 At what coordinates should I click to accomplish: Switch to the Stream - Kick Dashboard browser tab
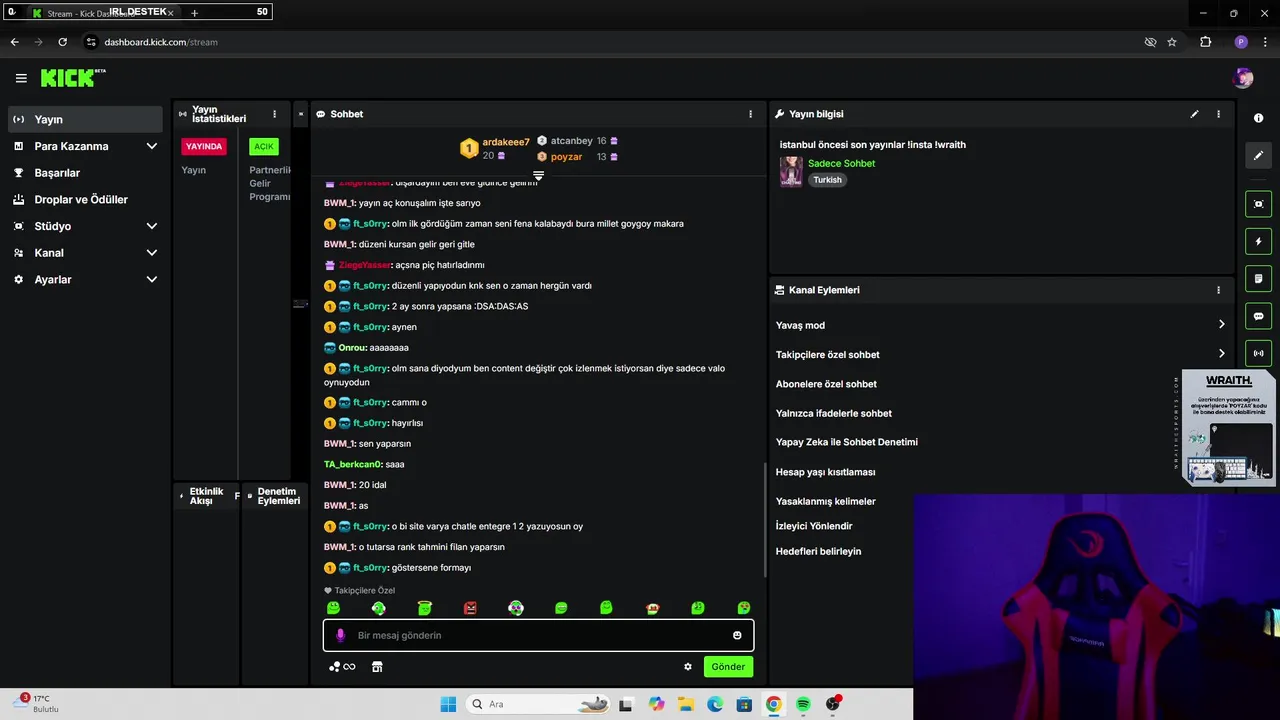105,13
